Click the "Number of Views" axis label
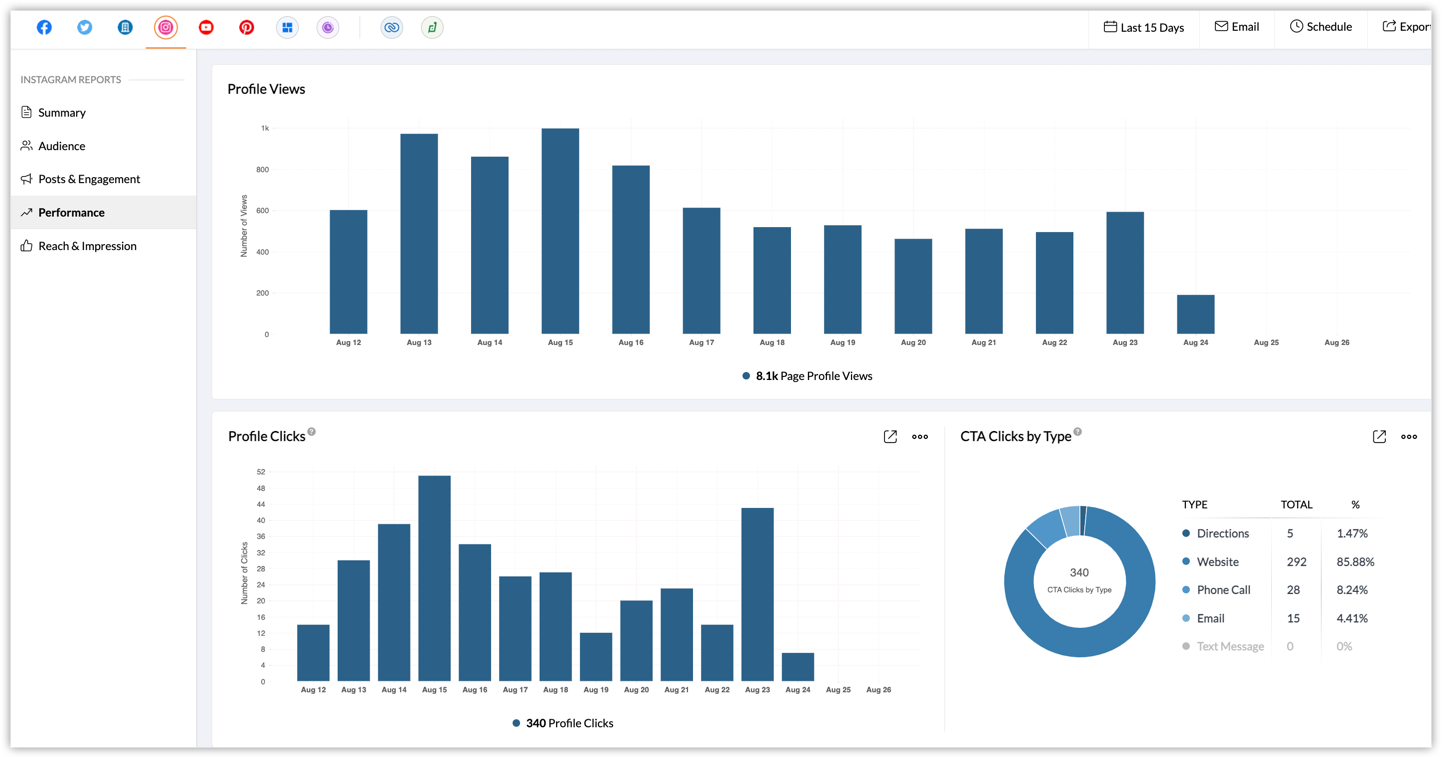This screenshot has height=758, width=1442. pyautogui.click(x=244, y=226)
